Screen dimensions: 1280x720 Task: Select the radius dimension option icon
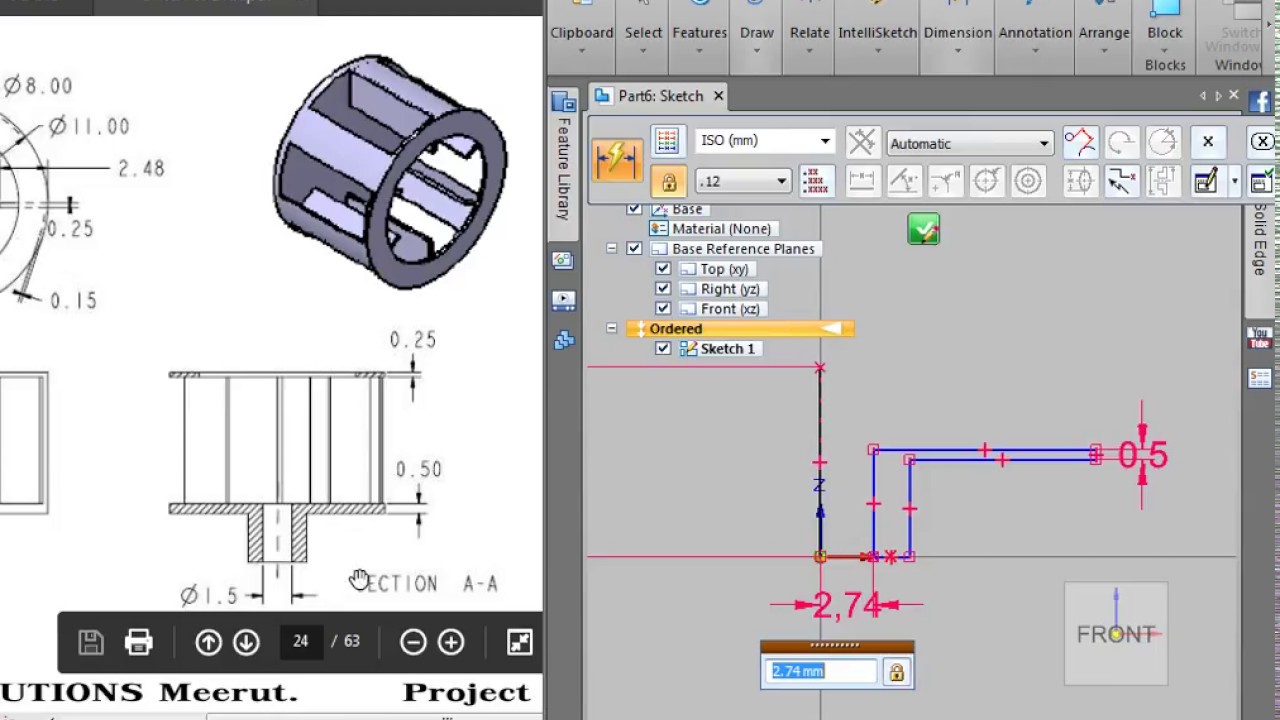point(945,181)
